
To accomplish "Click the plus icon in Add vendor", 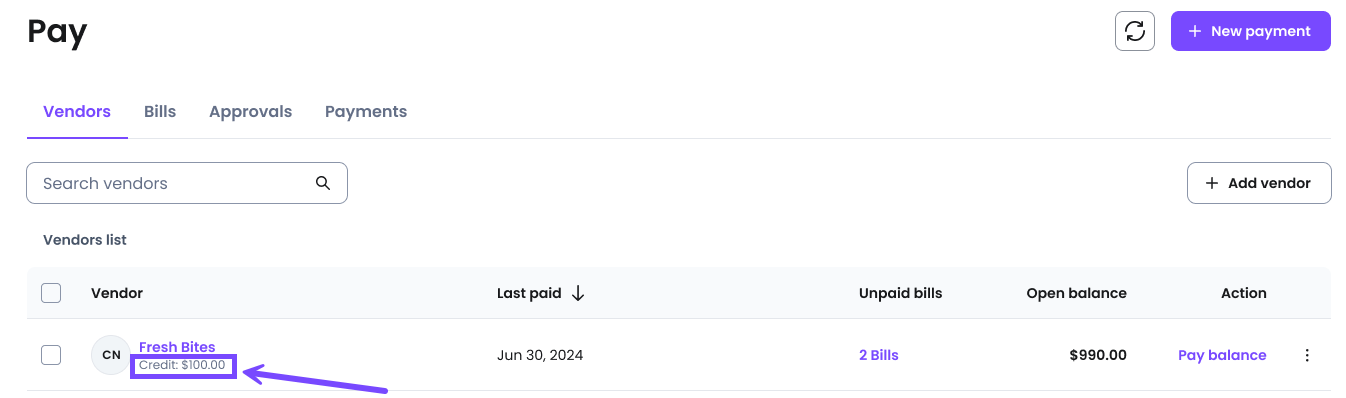I will [x=1212, y=183].
